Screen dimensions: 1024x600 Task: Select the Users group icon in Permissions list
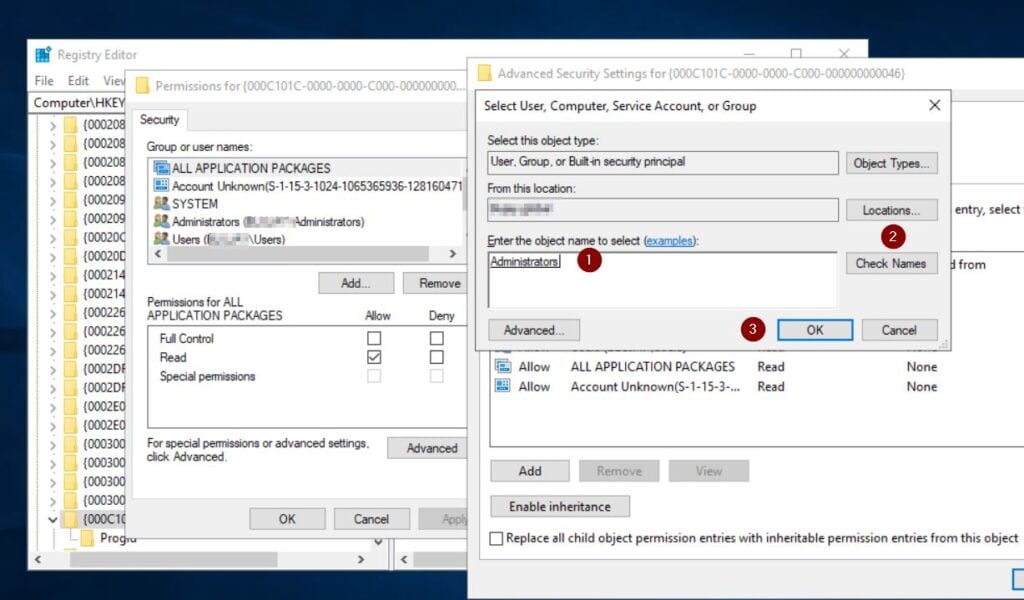point(161,239)
